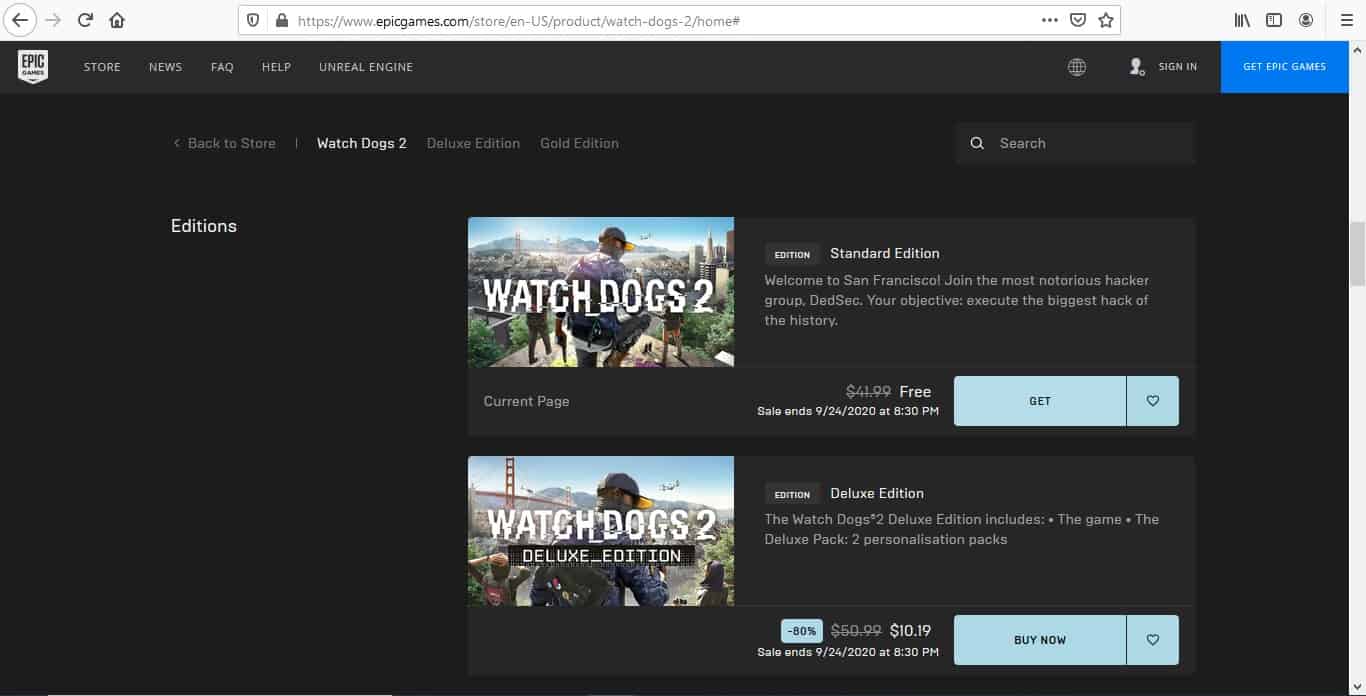Open the Firefox hamburger menu
Image resolution: width=1366 pixels, height=696 pixels.
pyautogui.click(x=1346, y=20)
